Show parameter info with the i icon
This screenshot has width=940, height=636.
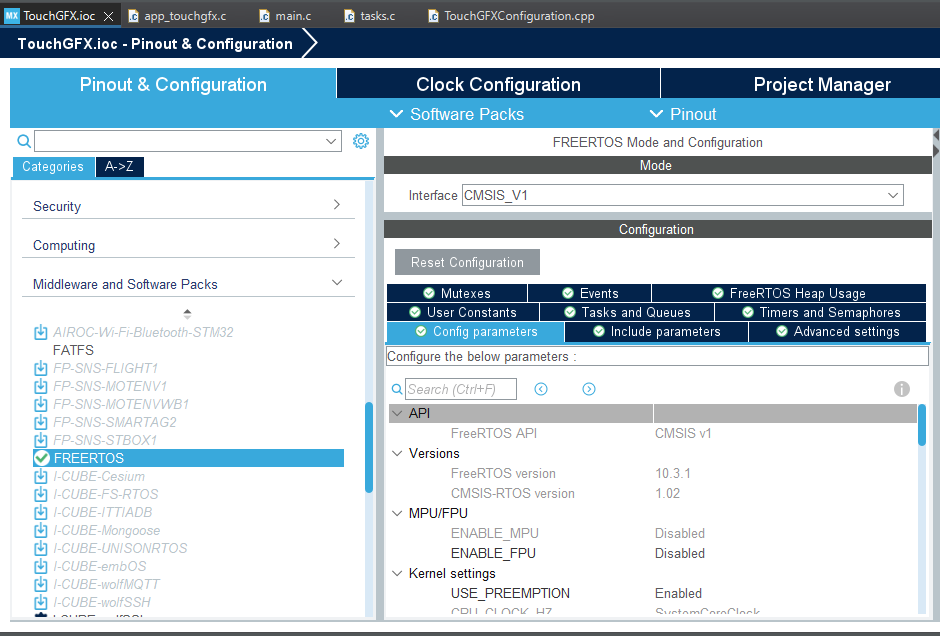pos(902,389)
